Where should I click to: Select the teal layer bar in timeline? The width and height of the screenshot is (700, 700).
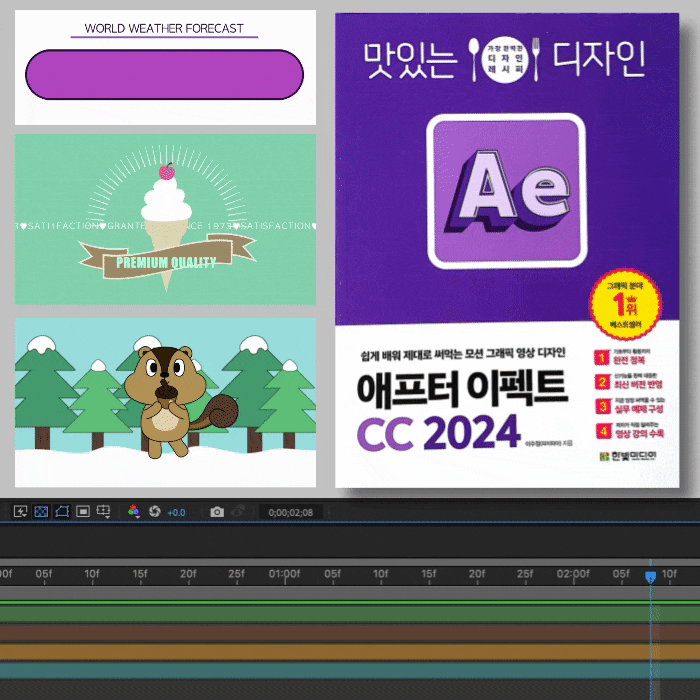coord(350,671)
